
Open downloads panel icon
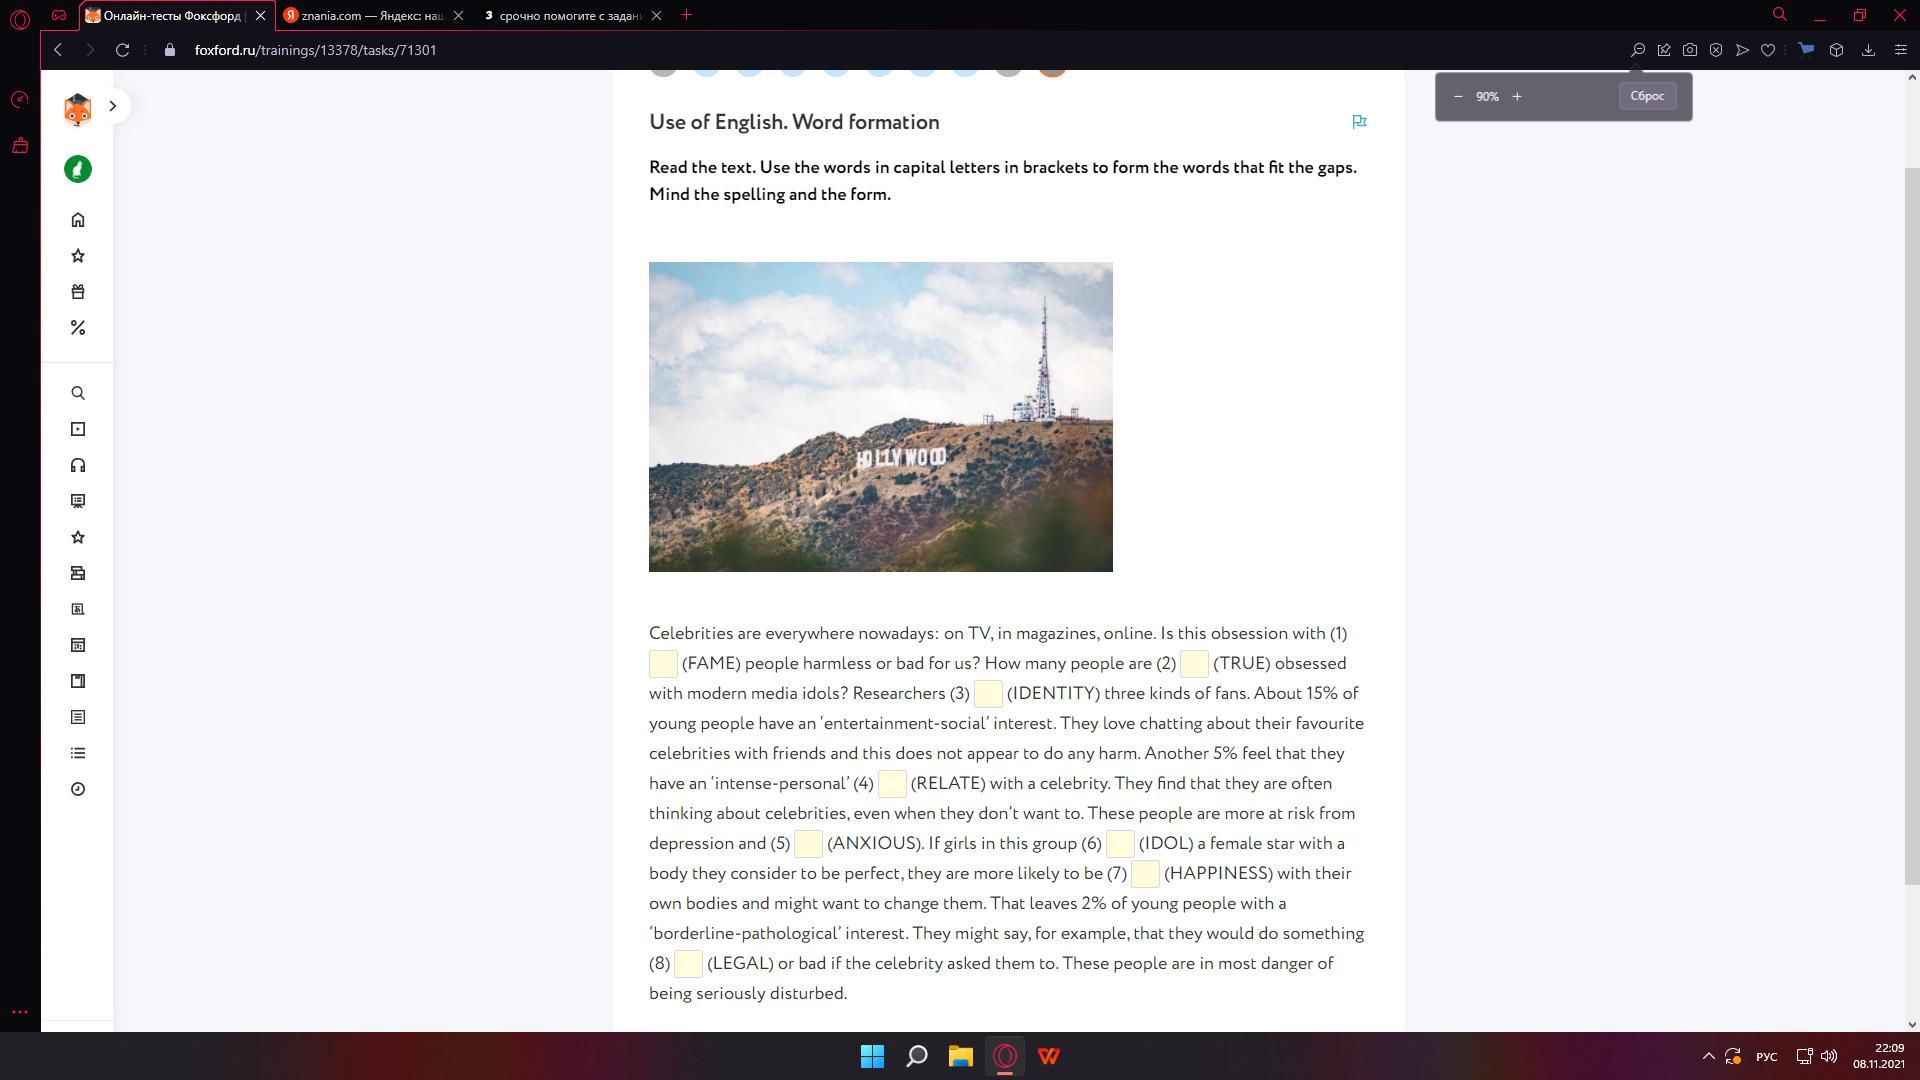point(1868,50)
